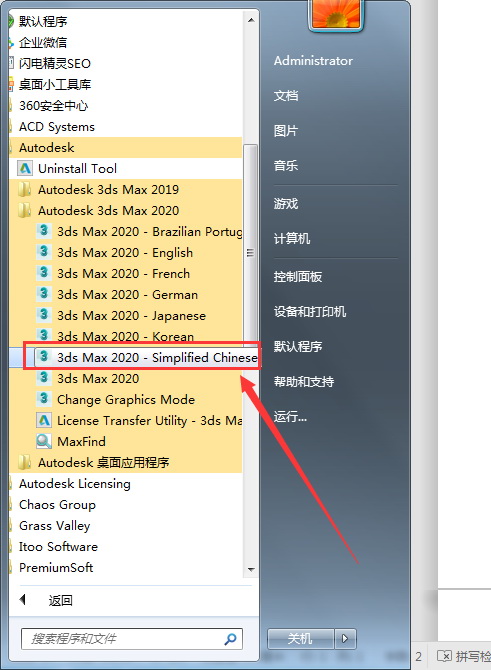Click the 关机 shutdown button

point(300,639)
